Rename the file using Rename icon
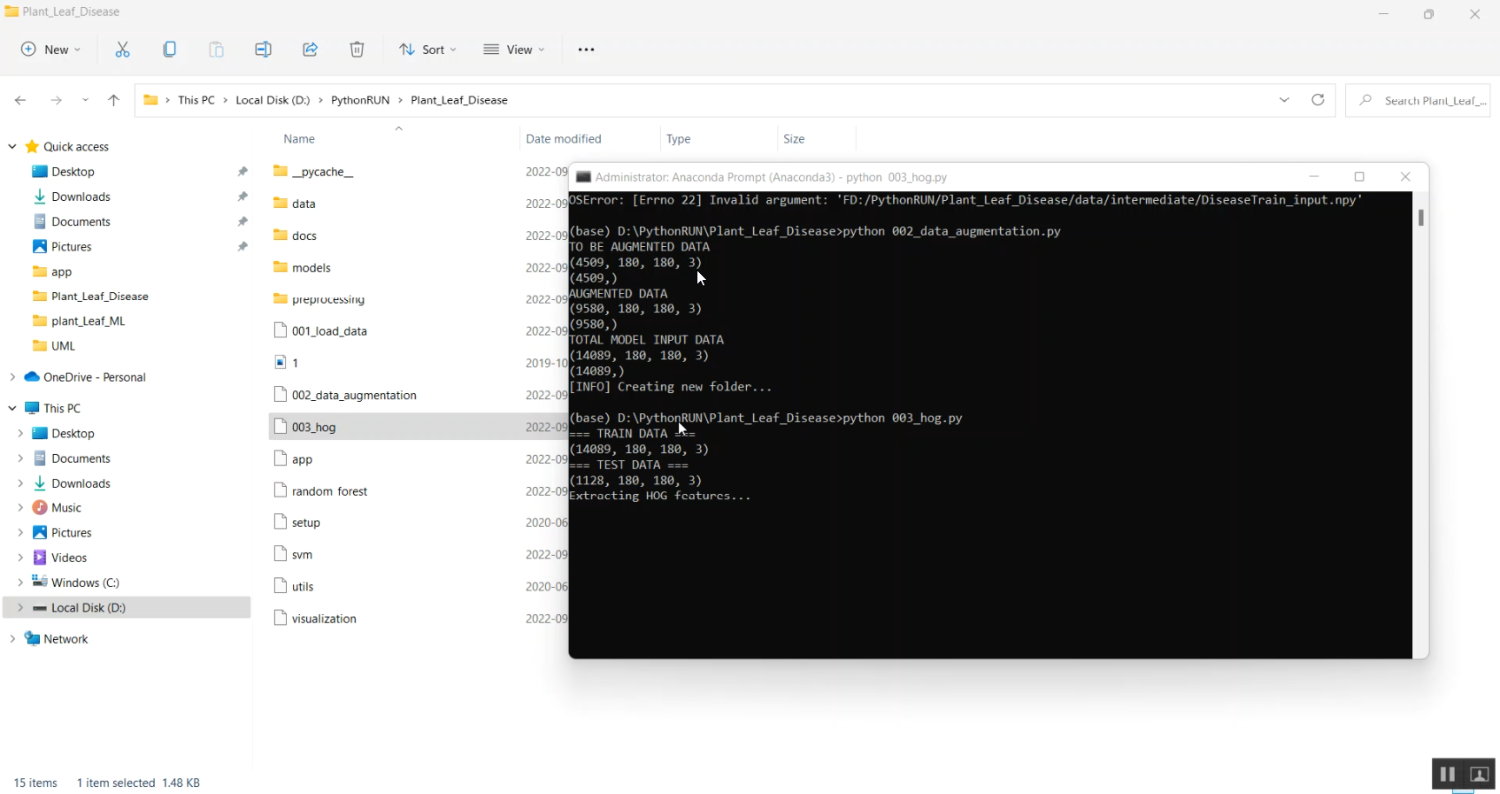Image resolution: width=1500 pixels, height=794 pixels. point(263,49)
